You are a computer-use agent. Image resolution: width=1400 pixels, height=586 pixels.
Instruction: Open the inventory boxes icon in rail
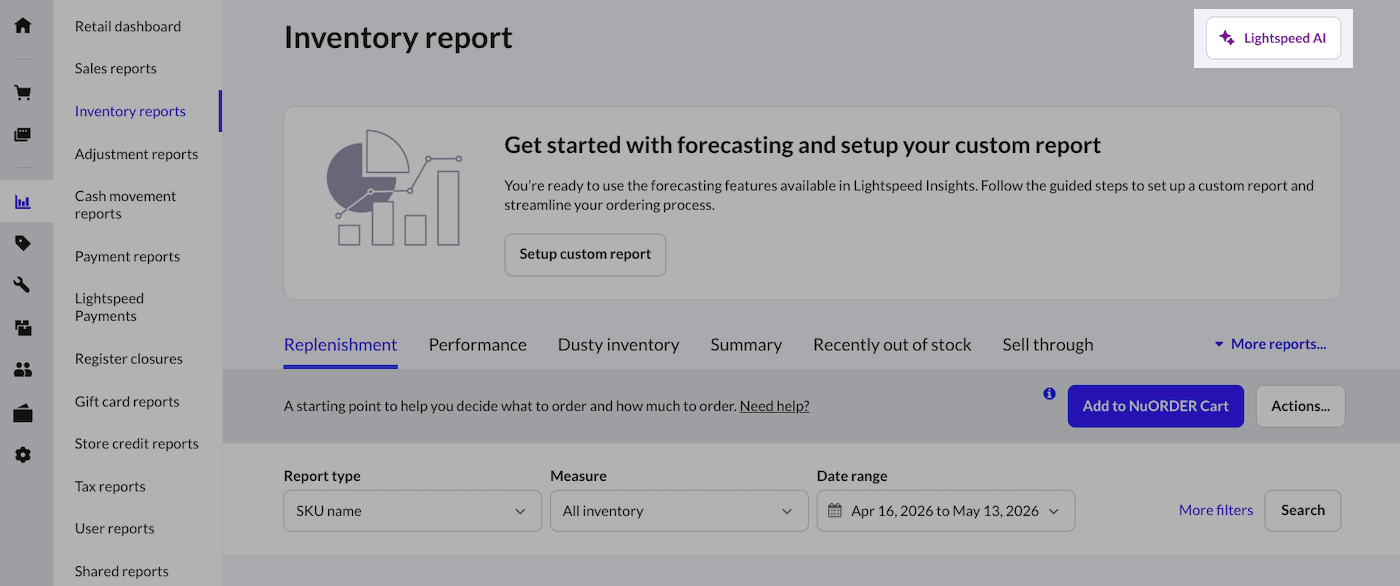22,327
